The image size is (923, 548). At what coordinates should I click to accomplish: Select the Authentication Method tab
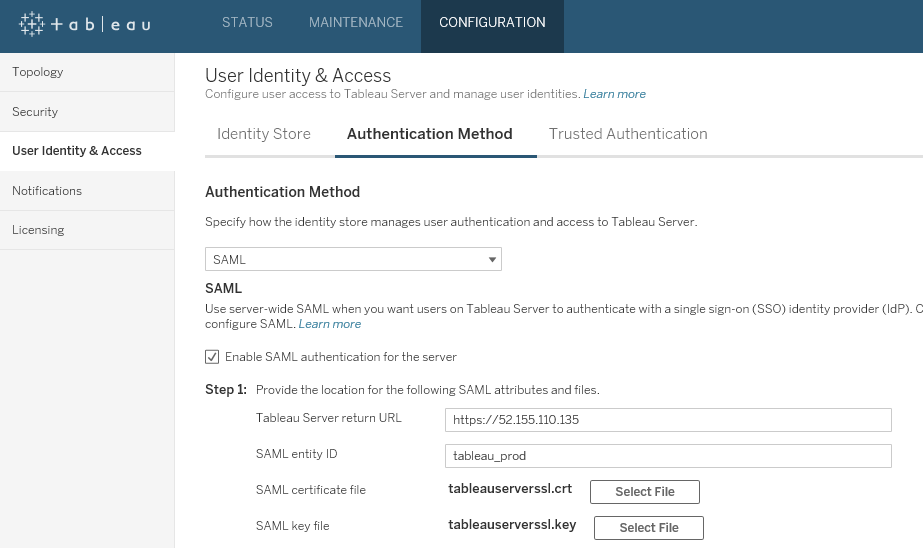click(430, 134)
